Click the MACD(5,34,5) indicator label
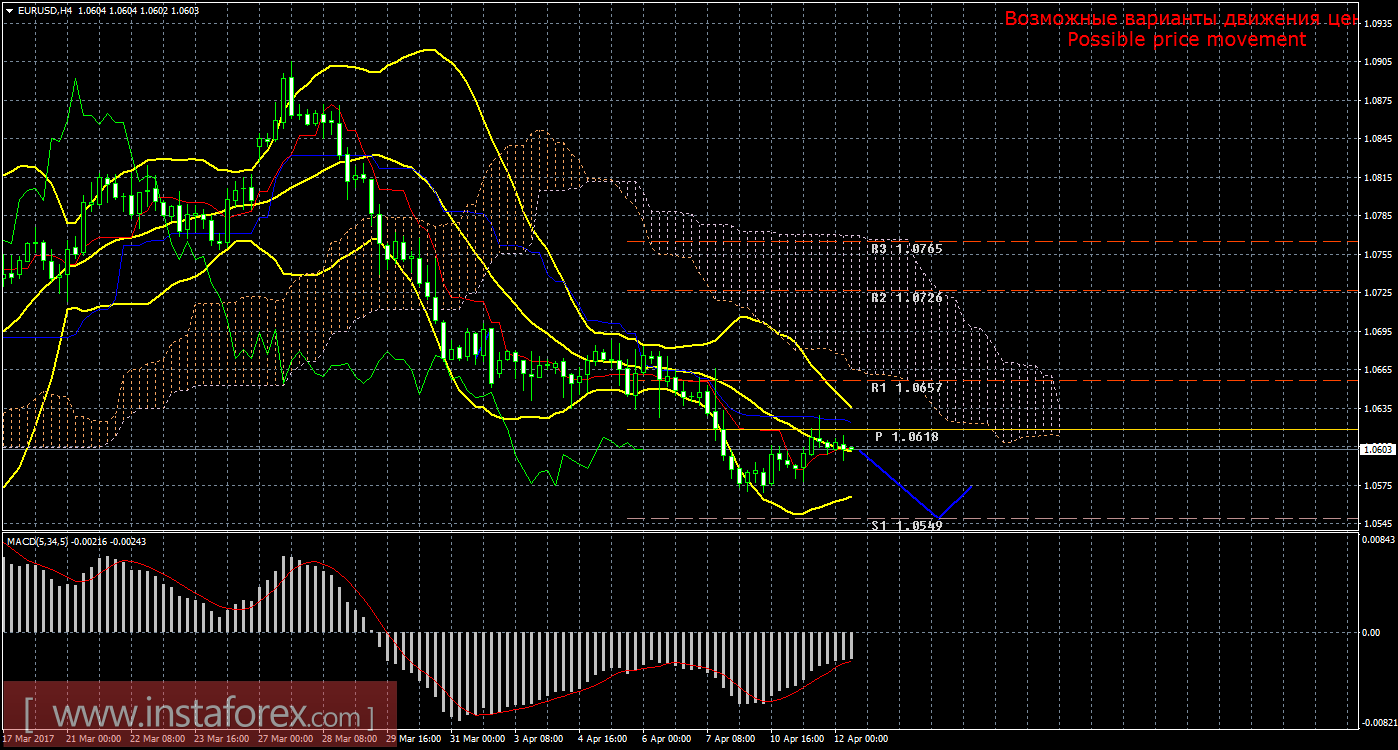 (x=38, y=541)
